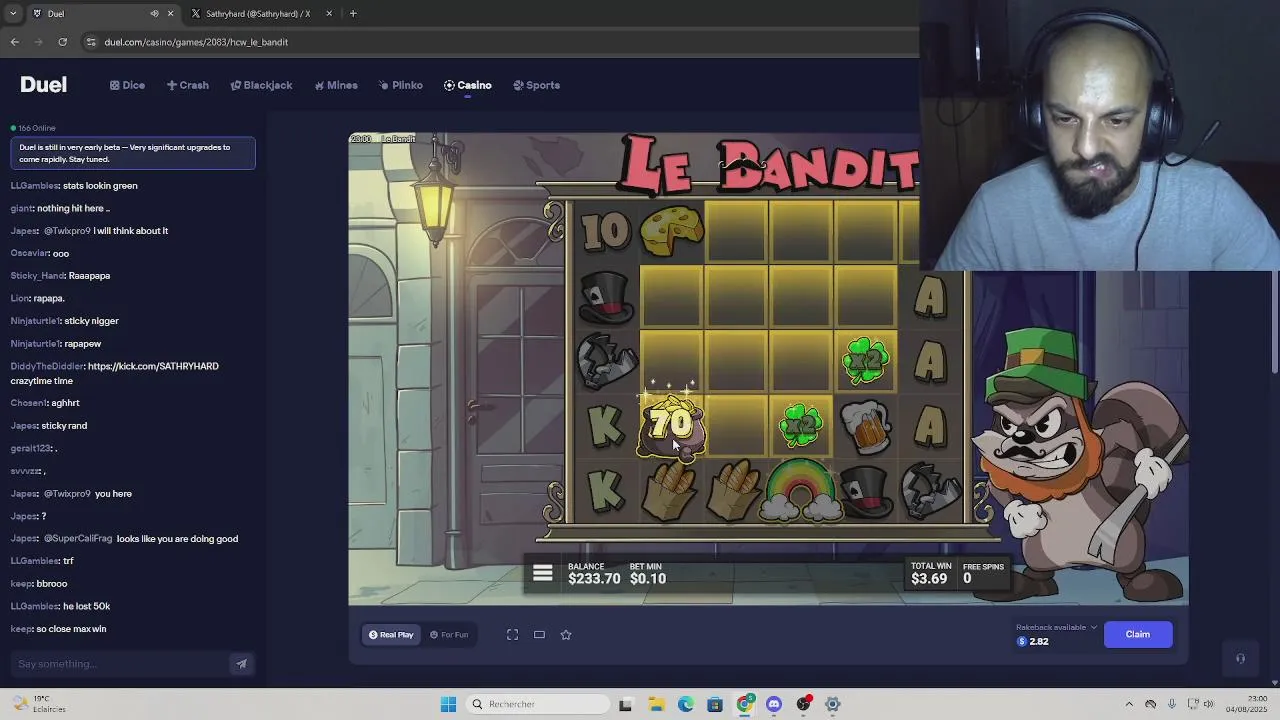Viewport: 1280px width, 720px height.
Task: Click the rainbow symbol on reels
Action: [x=801, y=493]
